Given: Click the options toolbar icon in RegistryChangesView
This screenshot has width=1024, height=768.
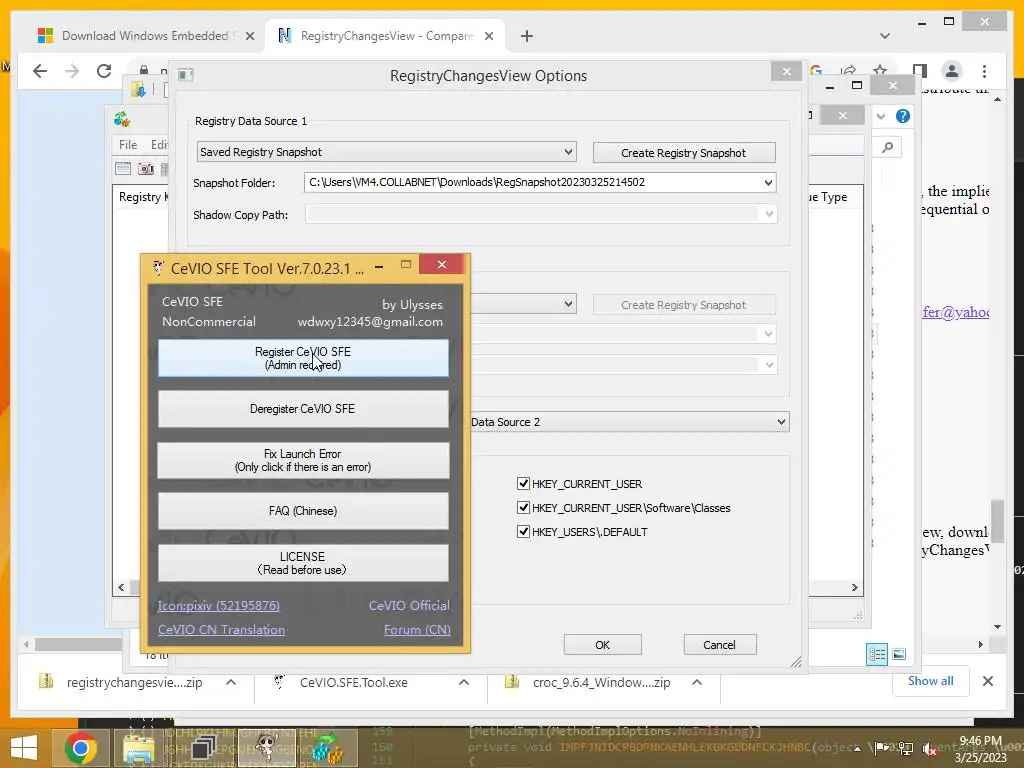Looking at the screenshot, I should click(123, 168).
